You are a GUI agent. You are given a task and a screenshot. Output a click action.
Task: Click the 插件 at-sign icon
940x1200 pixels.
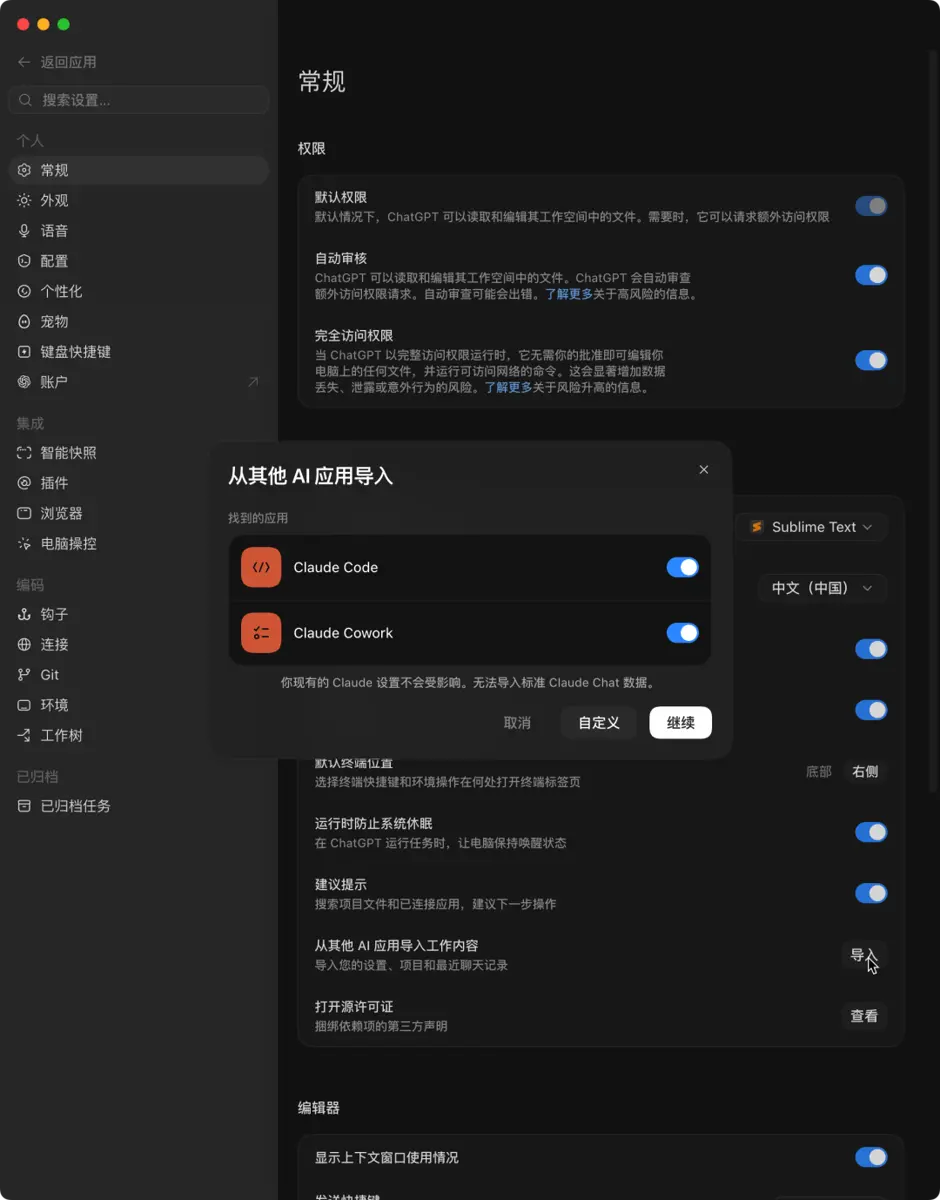click(24, 483)
